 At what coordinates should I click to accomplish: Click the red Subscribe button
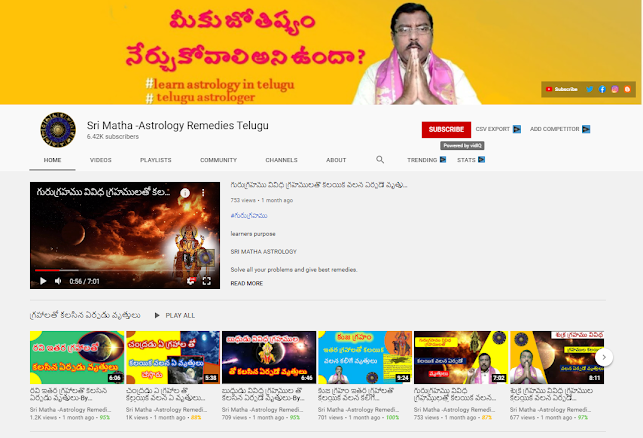click(x=446, y=130)
